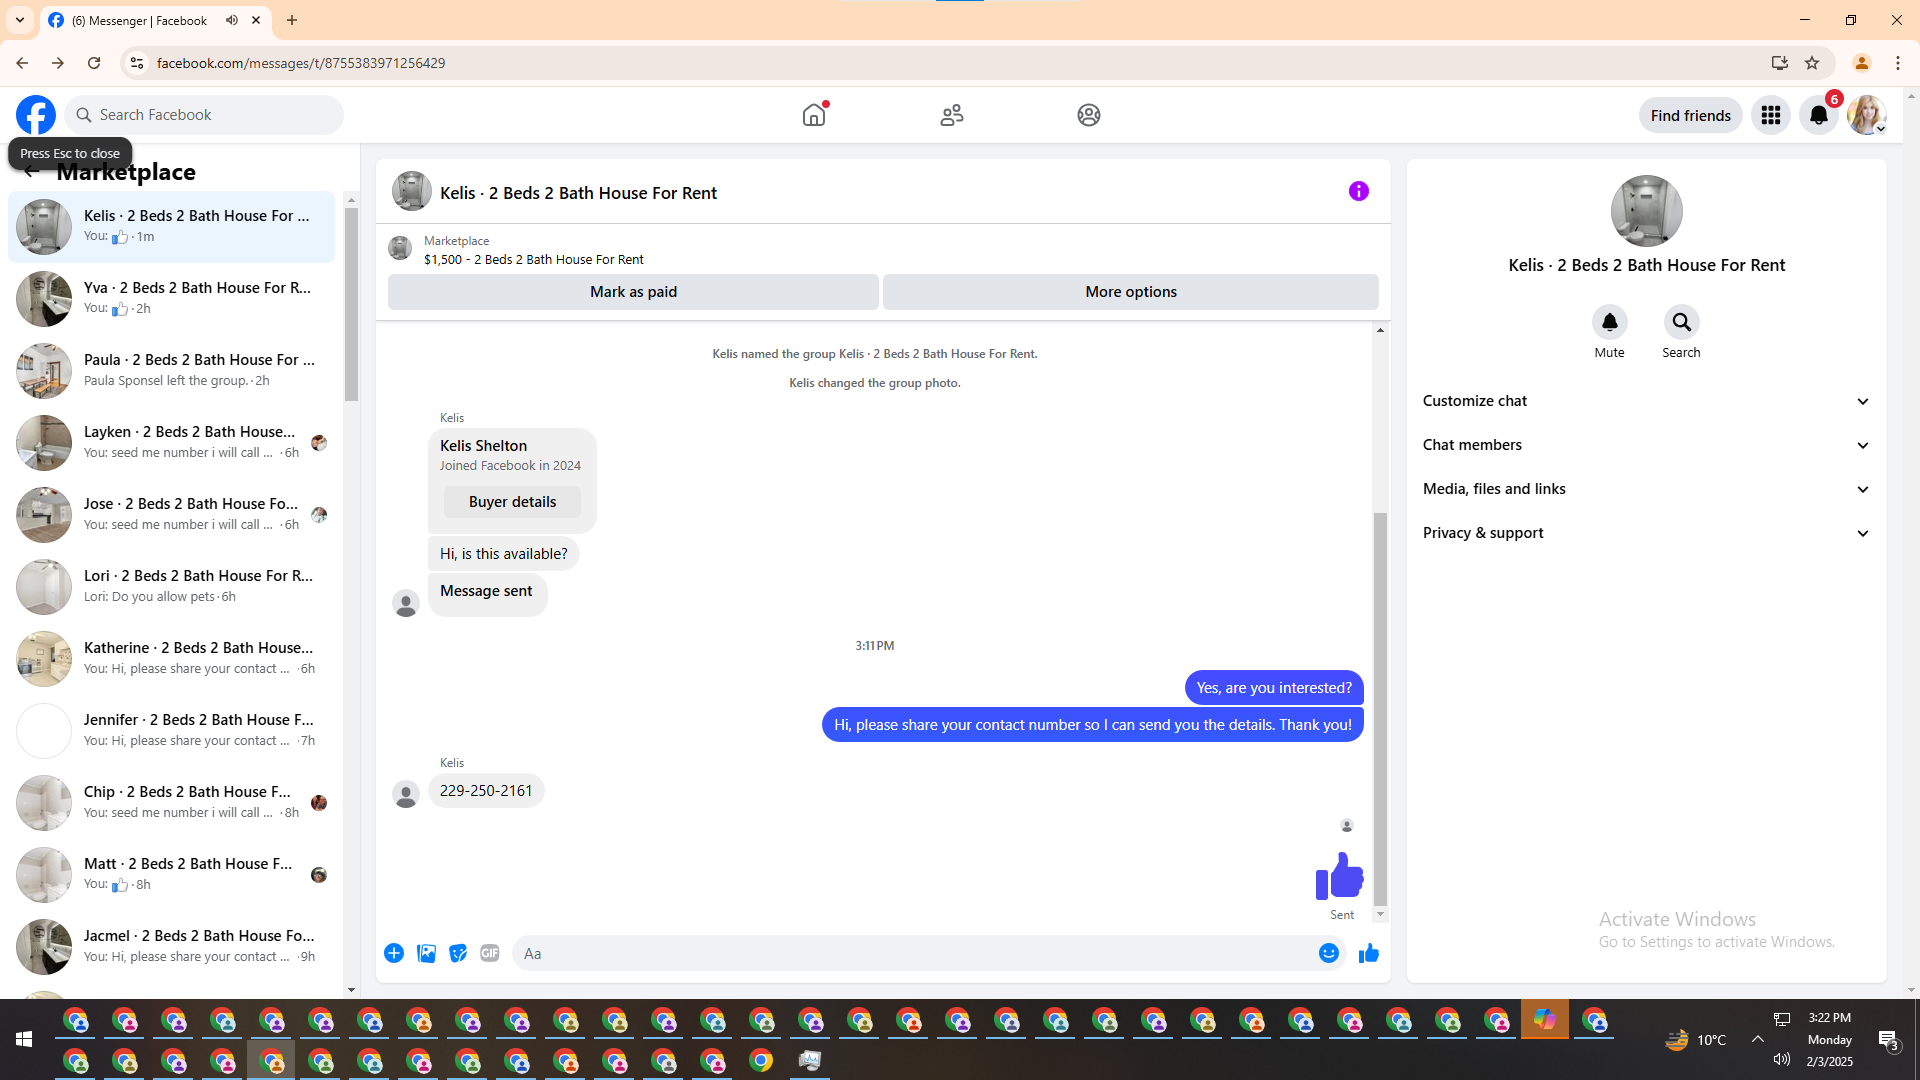Open the Facebook menu grid icon
This screenshot has height=1080, width=1920.
[1771, 115]
